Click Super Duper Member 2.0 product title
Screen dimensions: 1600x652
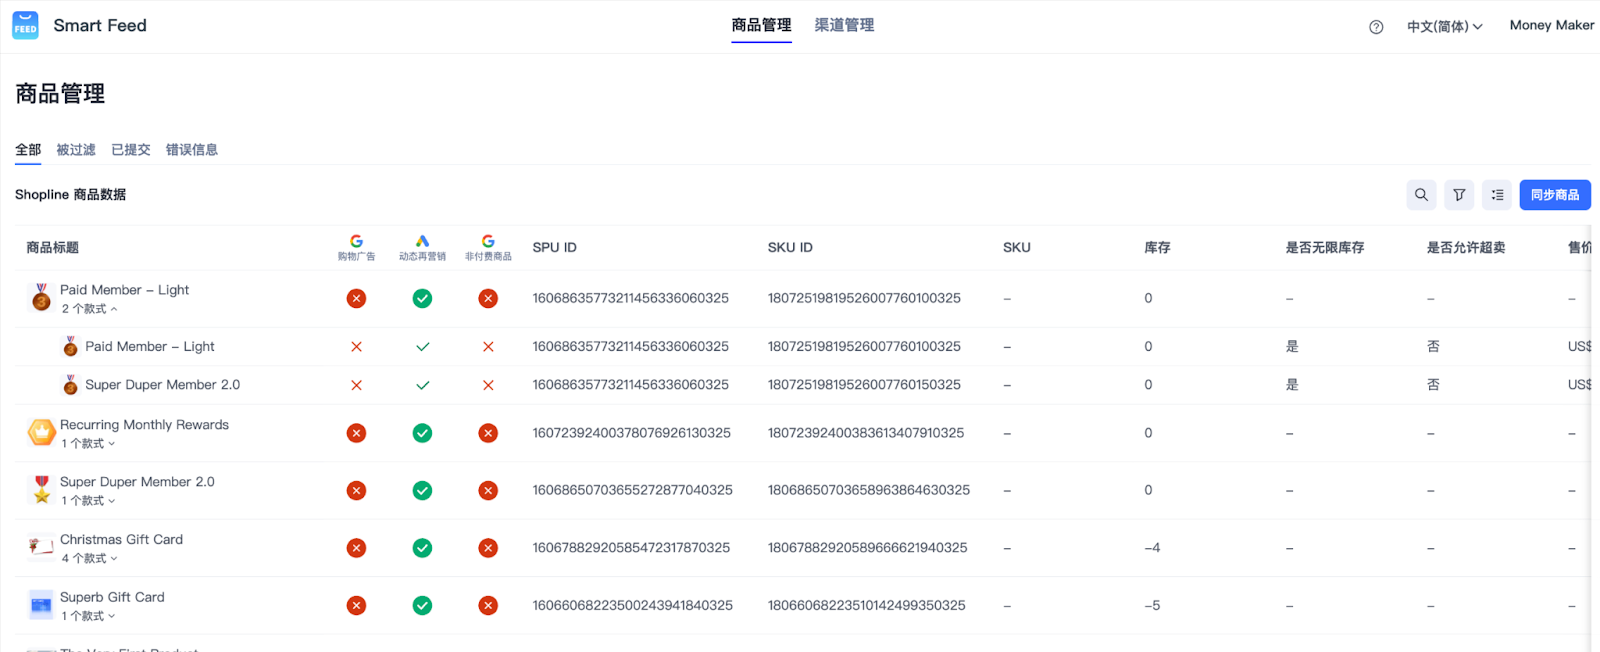(x=137, y=482)
